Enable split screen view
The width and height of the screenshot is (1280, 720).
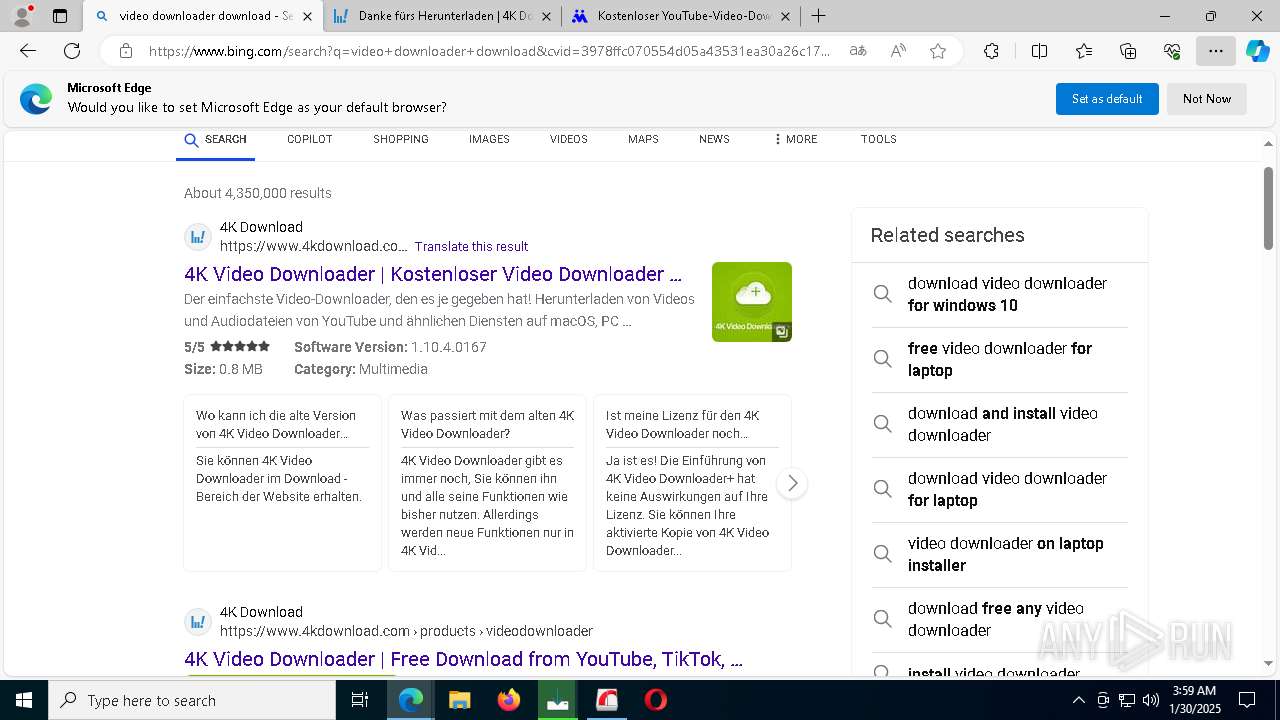[1039, 51]
